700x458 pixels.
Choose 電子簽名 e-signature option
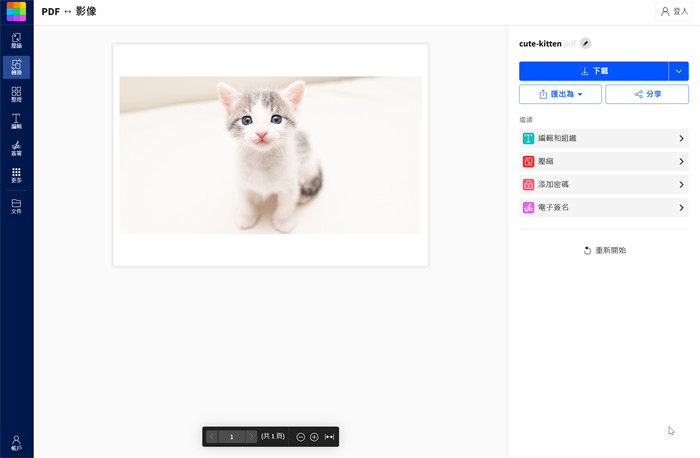(x=604, y=208)
